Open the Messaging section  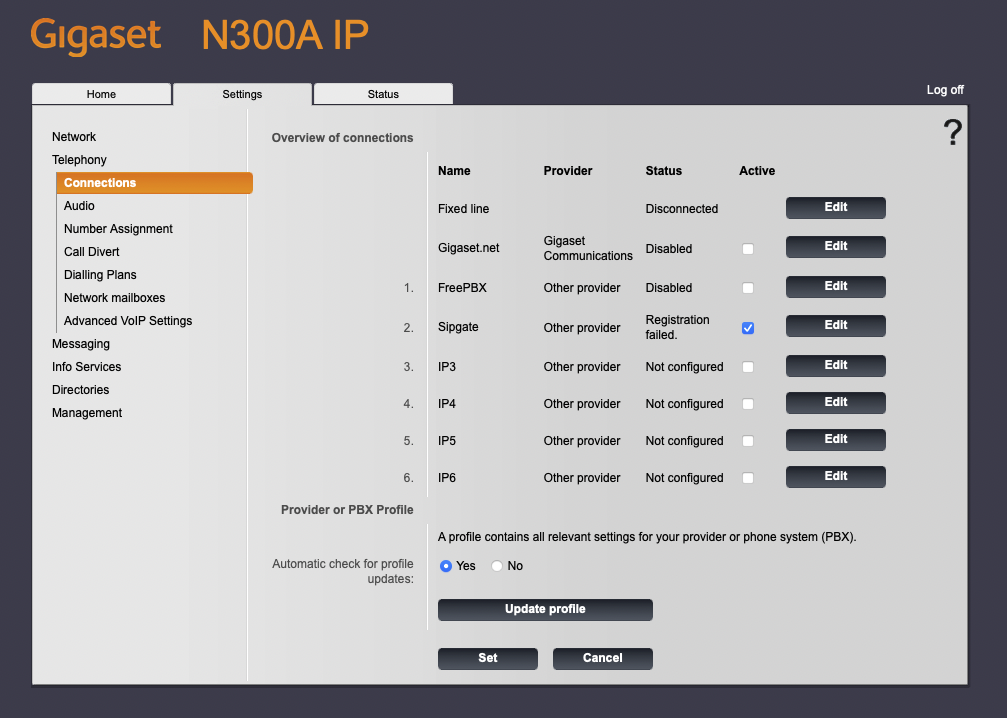click(81, 344)
